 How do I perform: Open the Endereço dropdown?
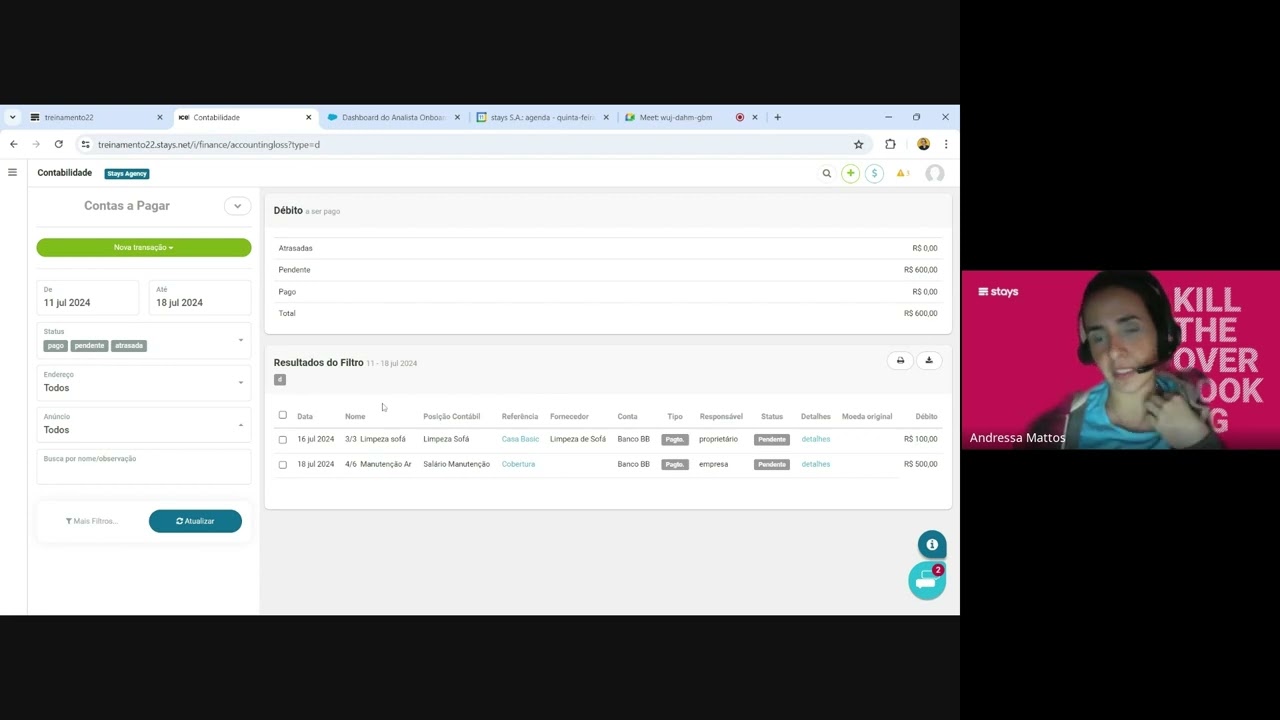pos(144,382)
